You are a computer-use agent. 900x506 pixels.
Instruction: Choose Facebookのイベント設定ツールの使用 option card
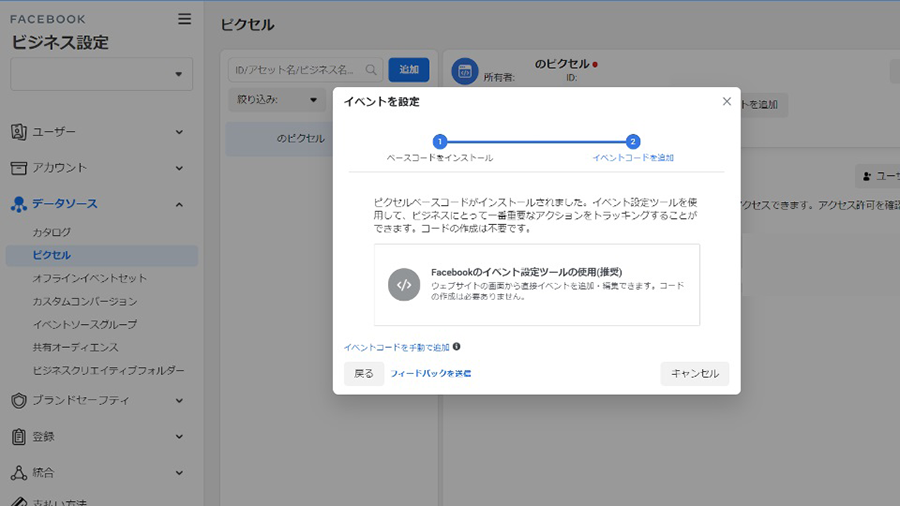tap(537, 285)
